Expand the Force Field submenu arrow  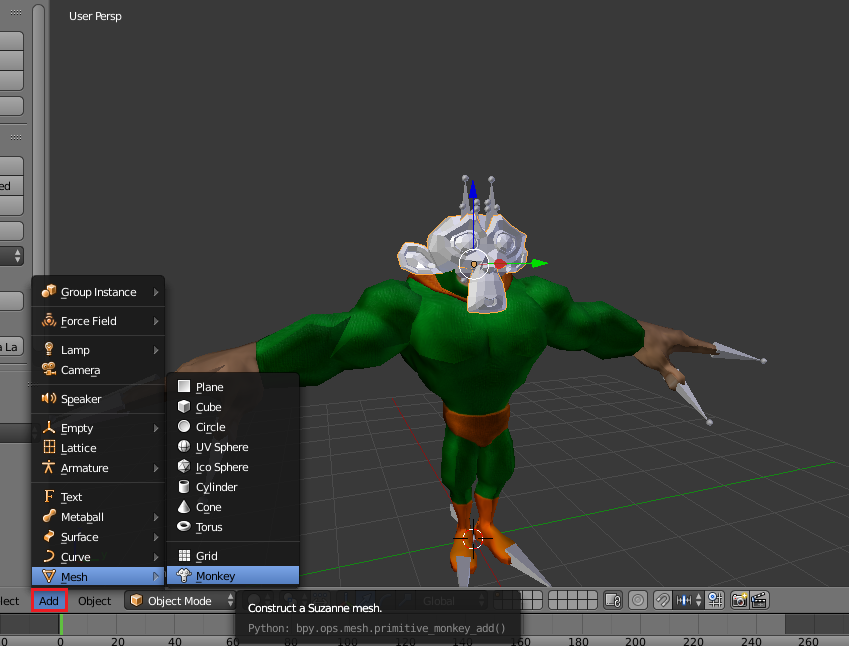156,321
